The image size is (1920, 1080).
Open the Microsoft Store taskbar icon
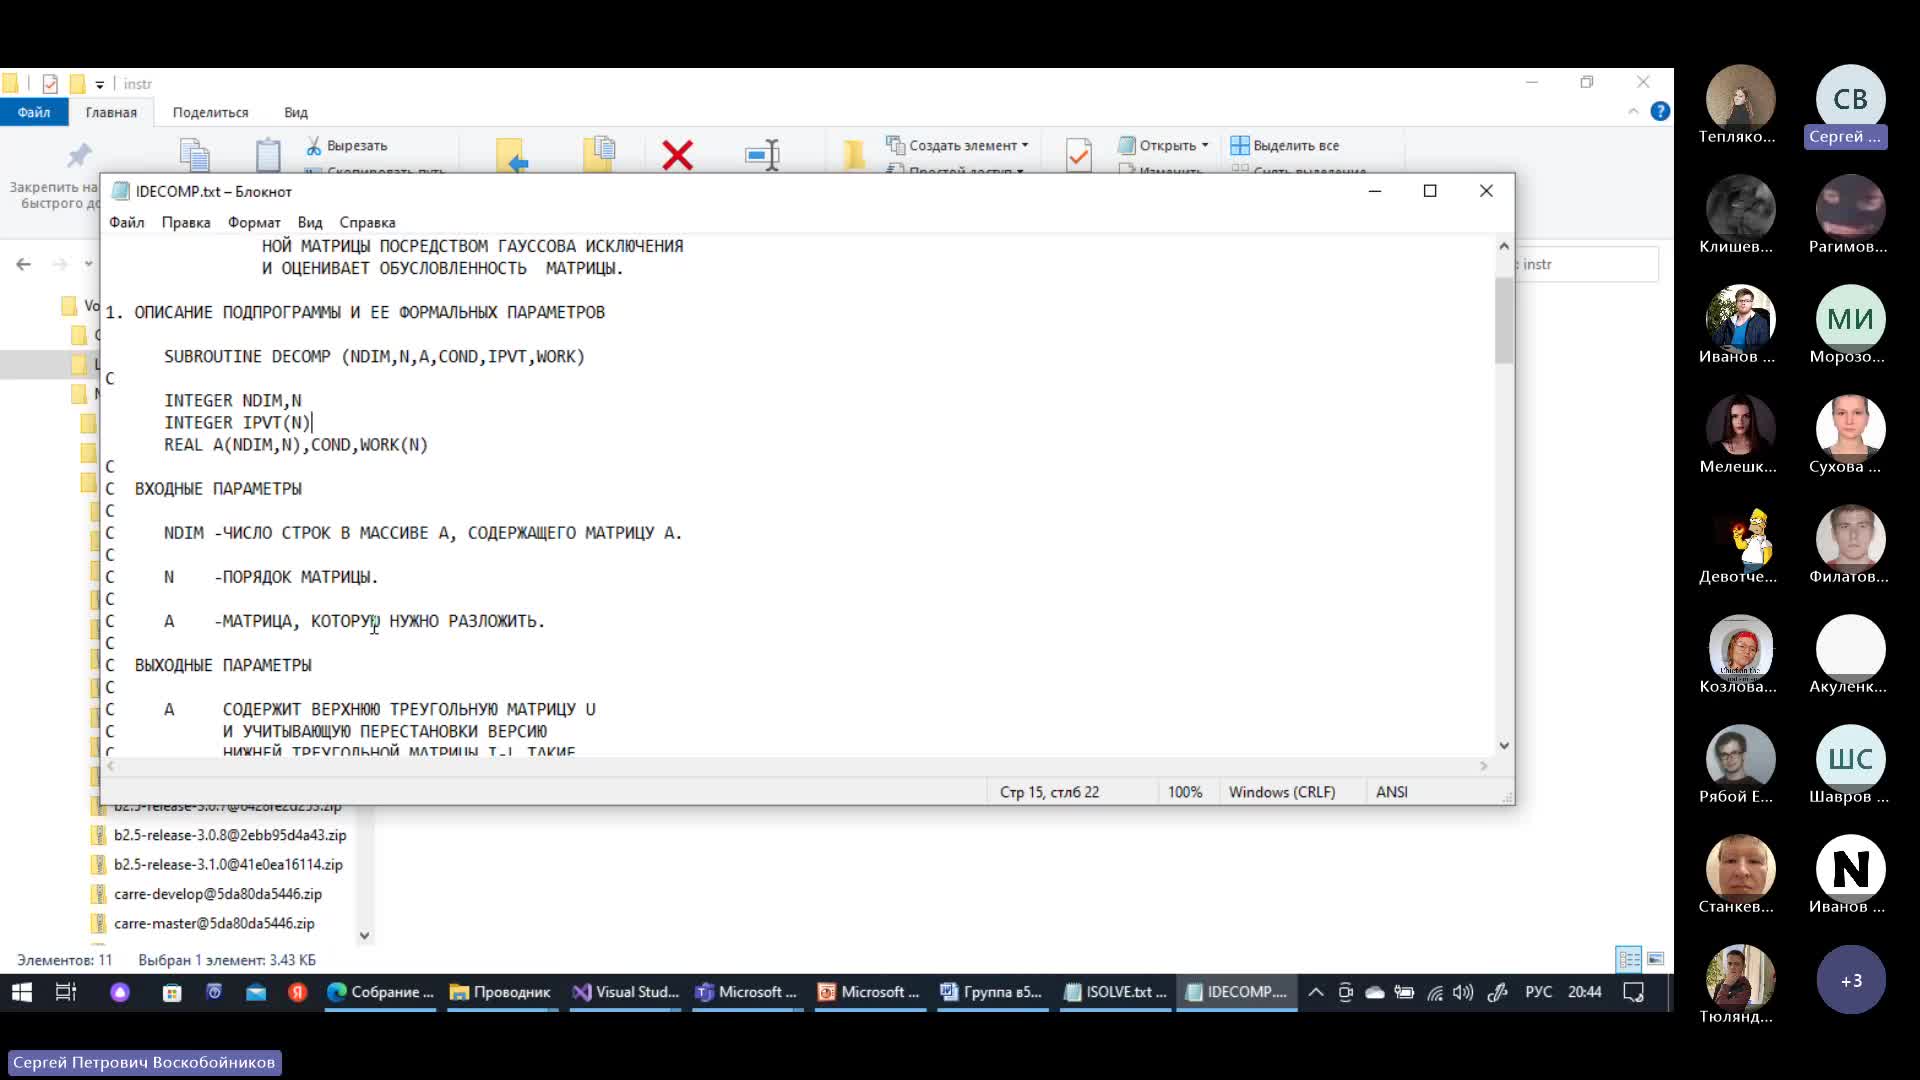click(172, 992)
